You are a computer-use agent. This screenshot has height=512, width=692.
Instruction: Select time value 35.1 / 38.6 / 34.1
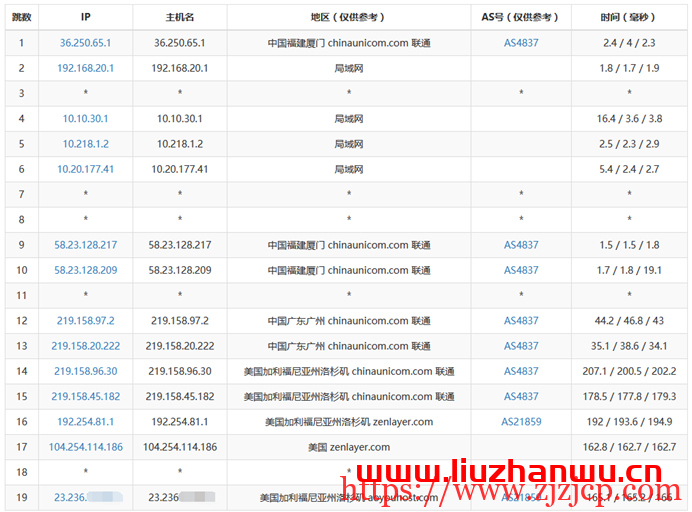pyautogui.click(x=629, y=346)
